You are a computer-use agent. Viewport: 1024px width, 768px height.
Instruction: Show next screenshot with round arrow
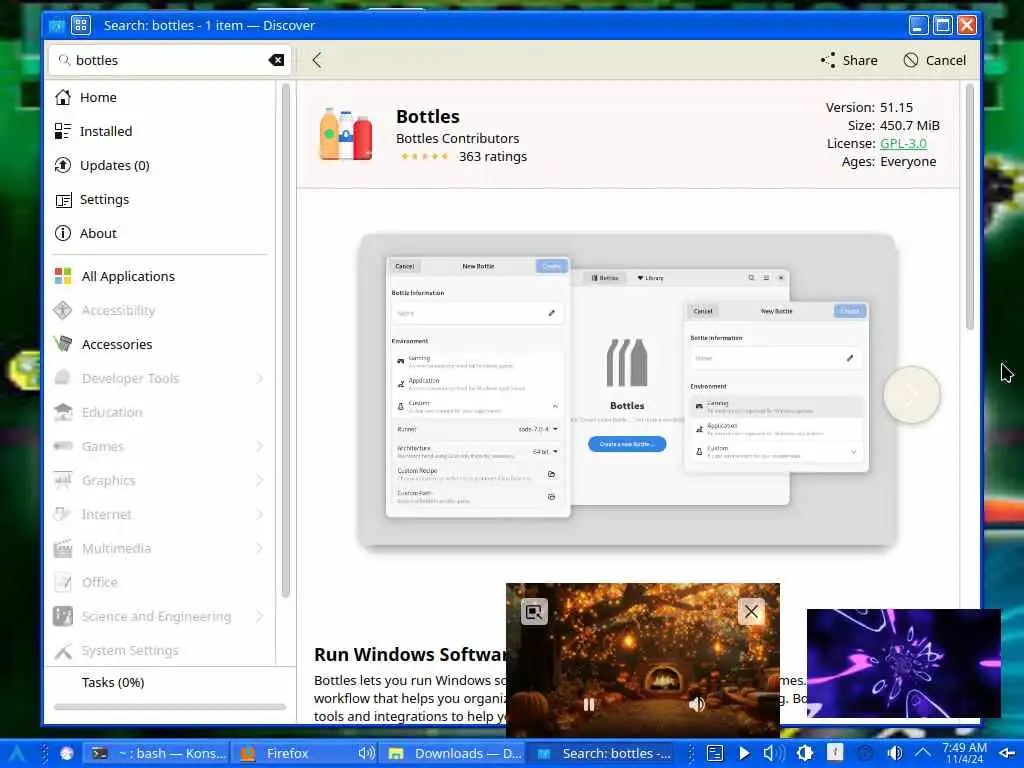pyautogui.click(x=912, y=394)
